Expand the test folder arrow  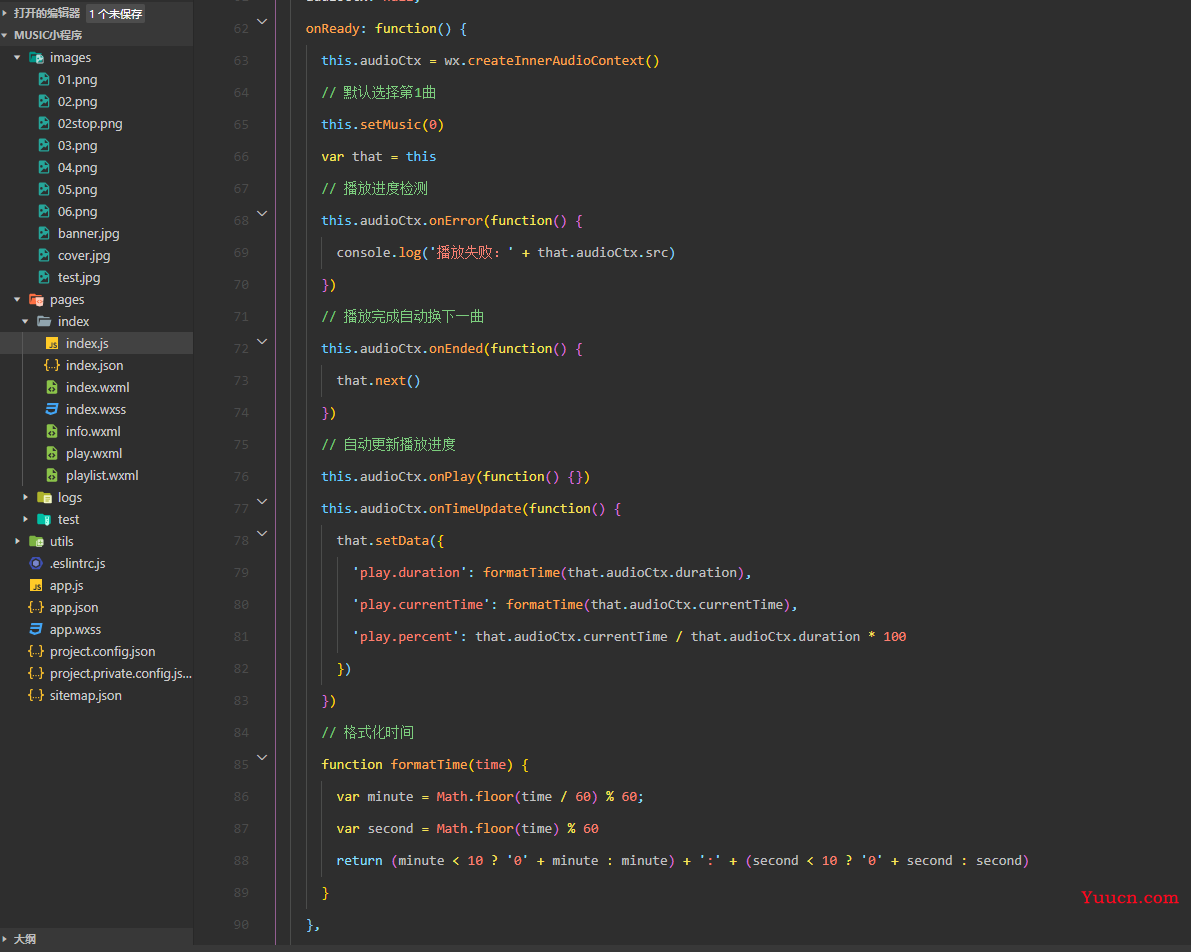tap(25, 519)
